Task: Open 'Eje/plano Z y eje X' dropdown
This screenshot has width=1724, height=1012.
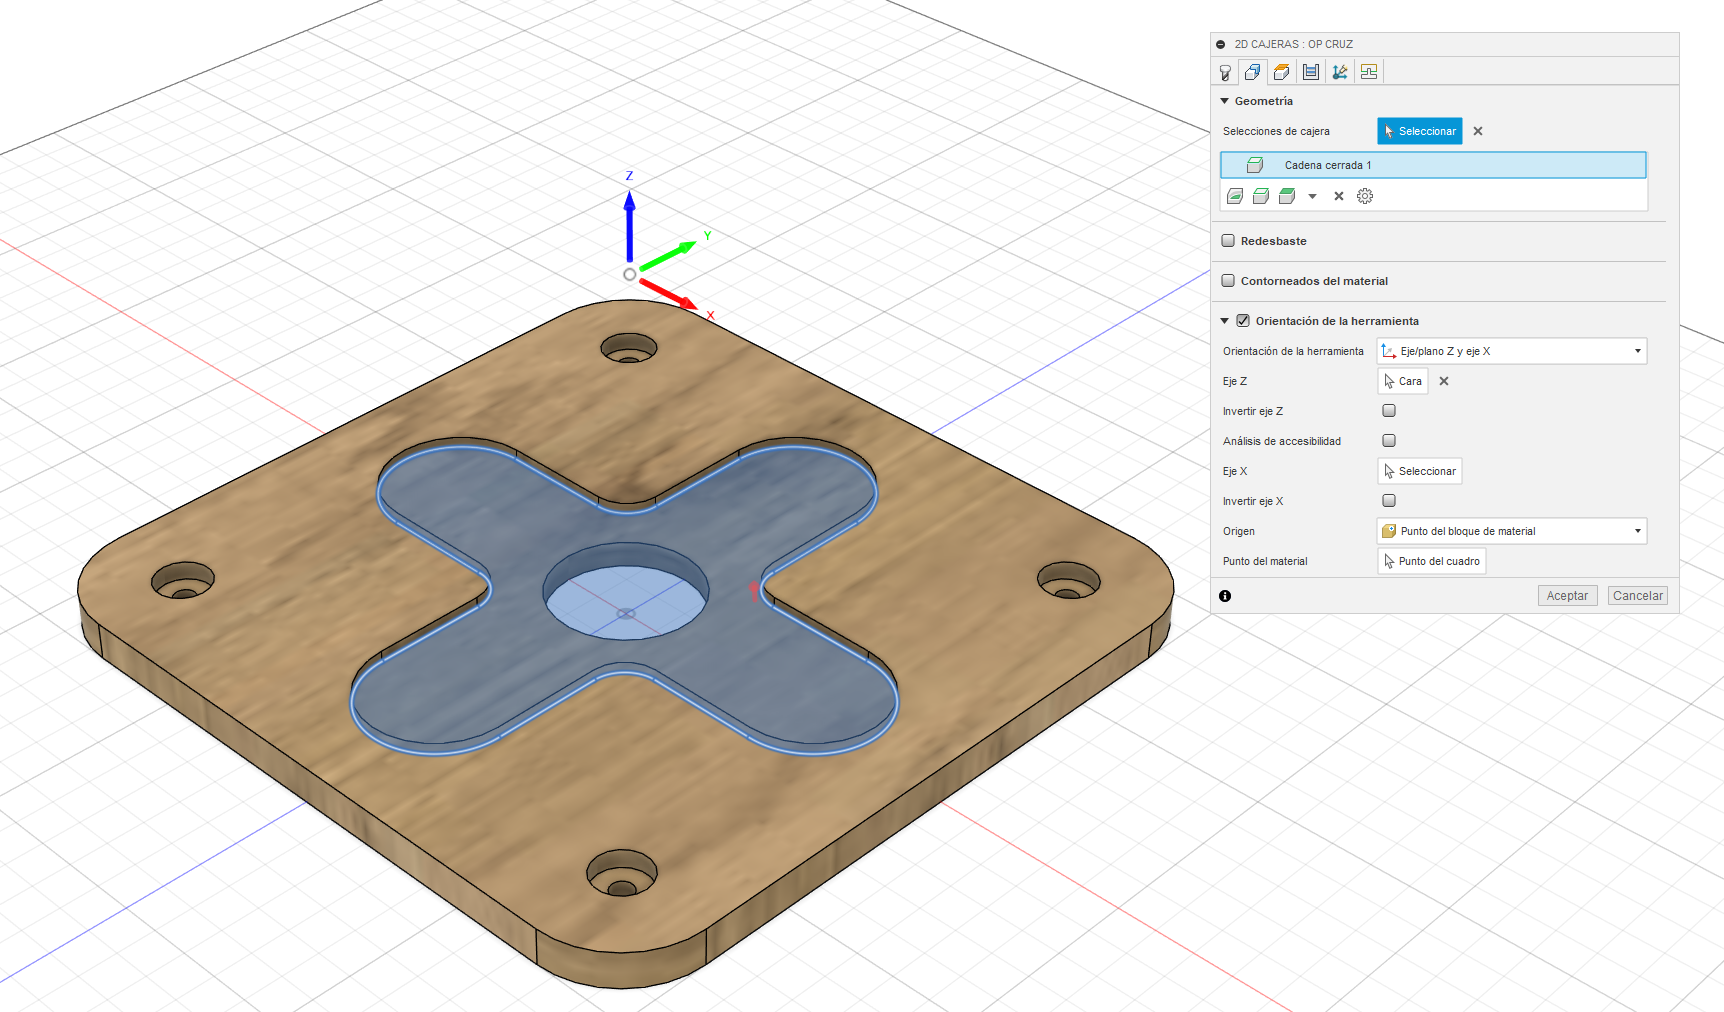Action: point(1512,351)
